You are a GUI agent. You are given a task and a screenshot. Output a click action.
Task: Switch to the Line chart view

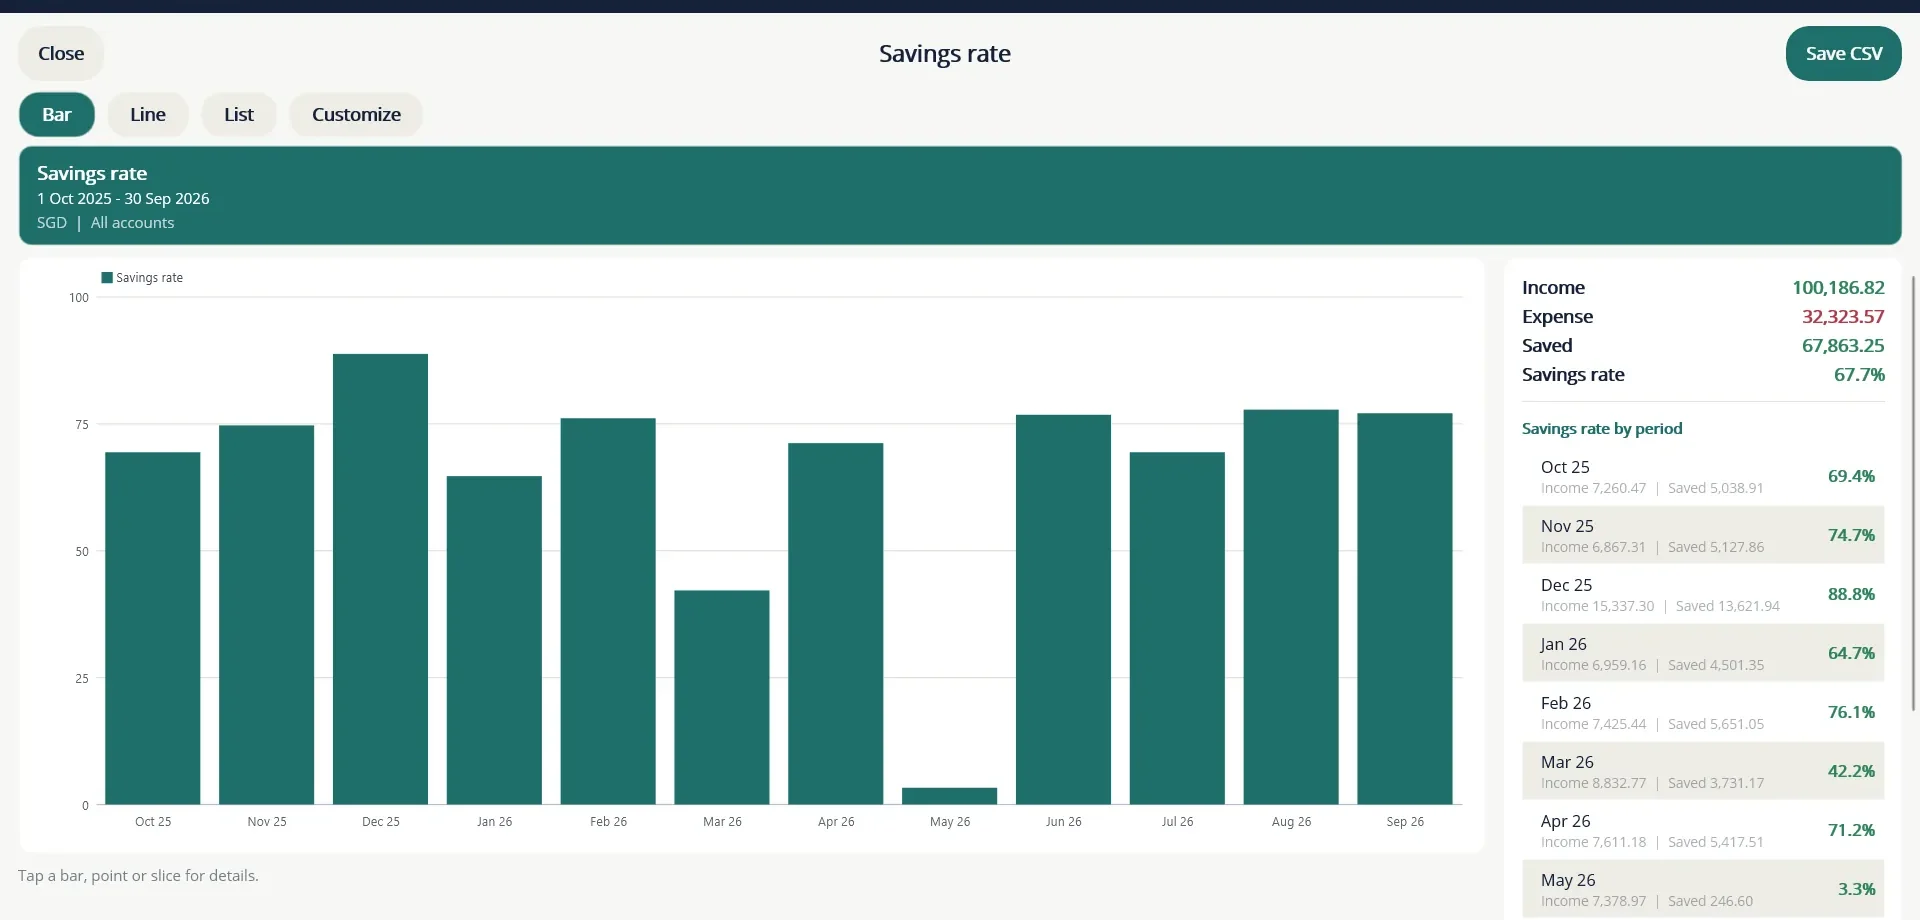pyautogui.click(x=148, y=115)
